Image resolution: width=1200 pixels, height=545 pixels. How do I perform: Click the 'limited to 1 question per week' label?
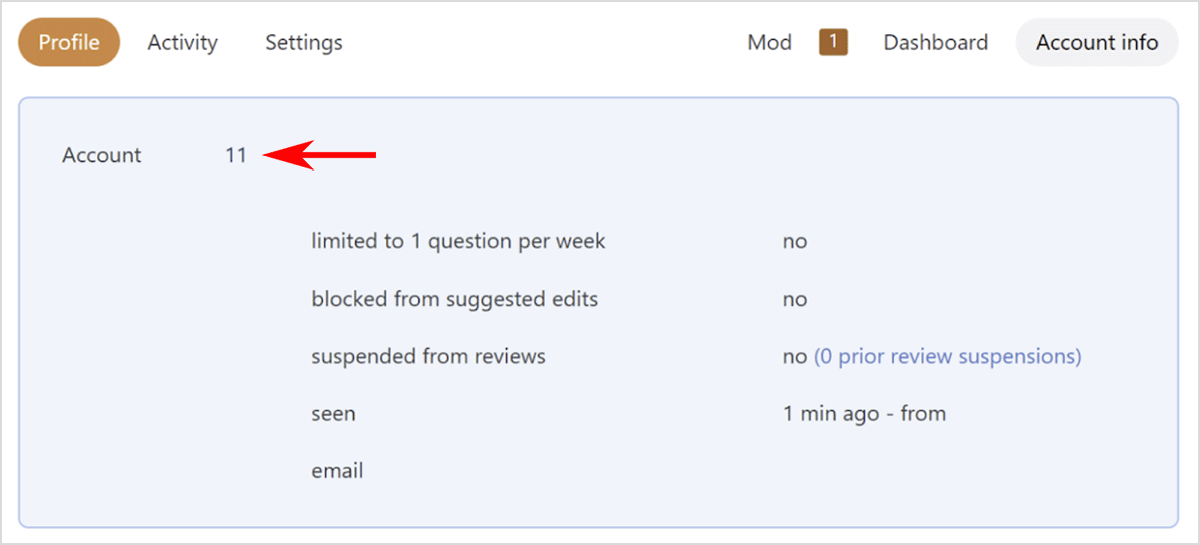tap(458, 241)
